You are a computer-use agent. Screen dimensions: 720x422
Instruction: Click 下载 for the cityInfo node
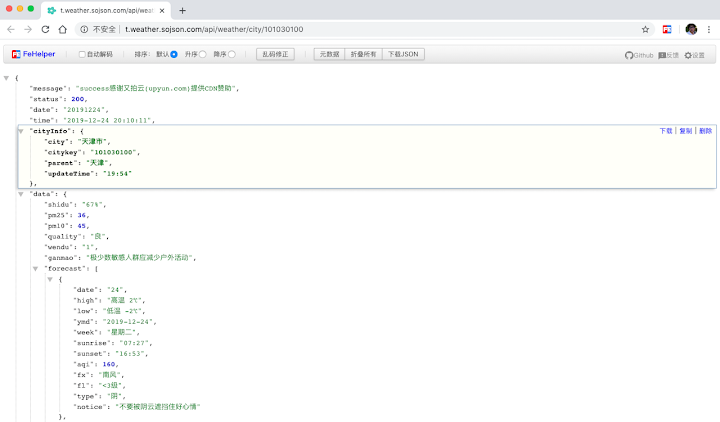pyautogui.click(x=666, y=131)
